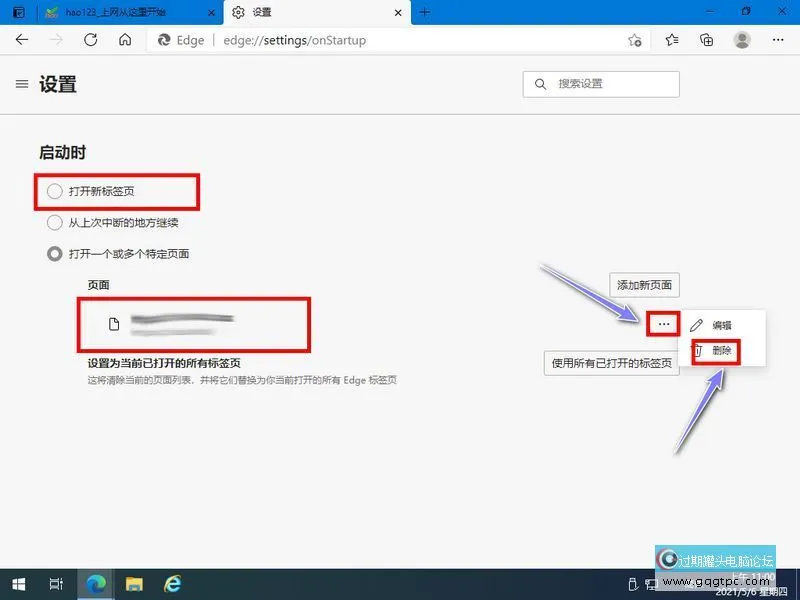Open the page options ... menu
The image size is (800, 600).
(664, 324)
